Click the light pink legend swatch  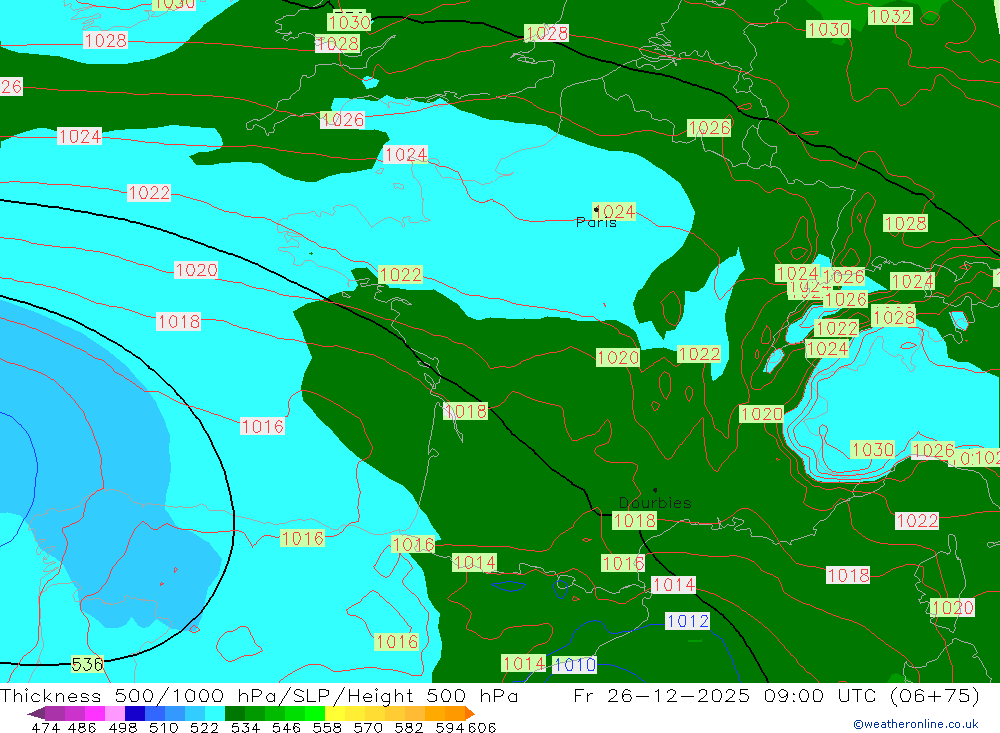(115, 713)
